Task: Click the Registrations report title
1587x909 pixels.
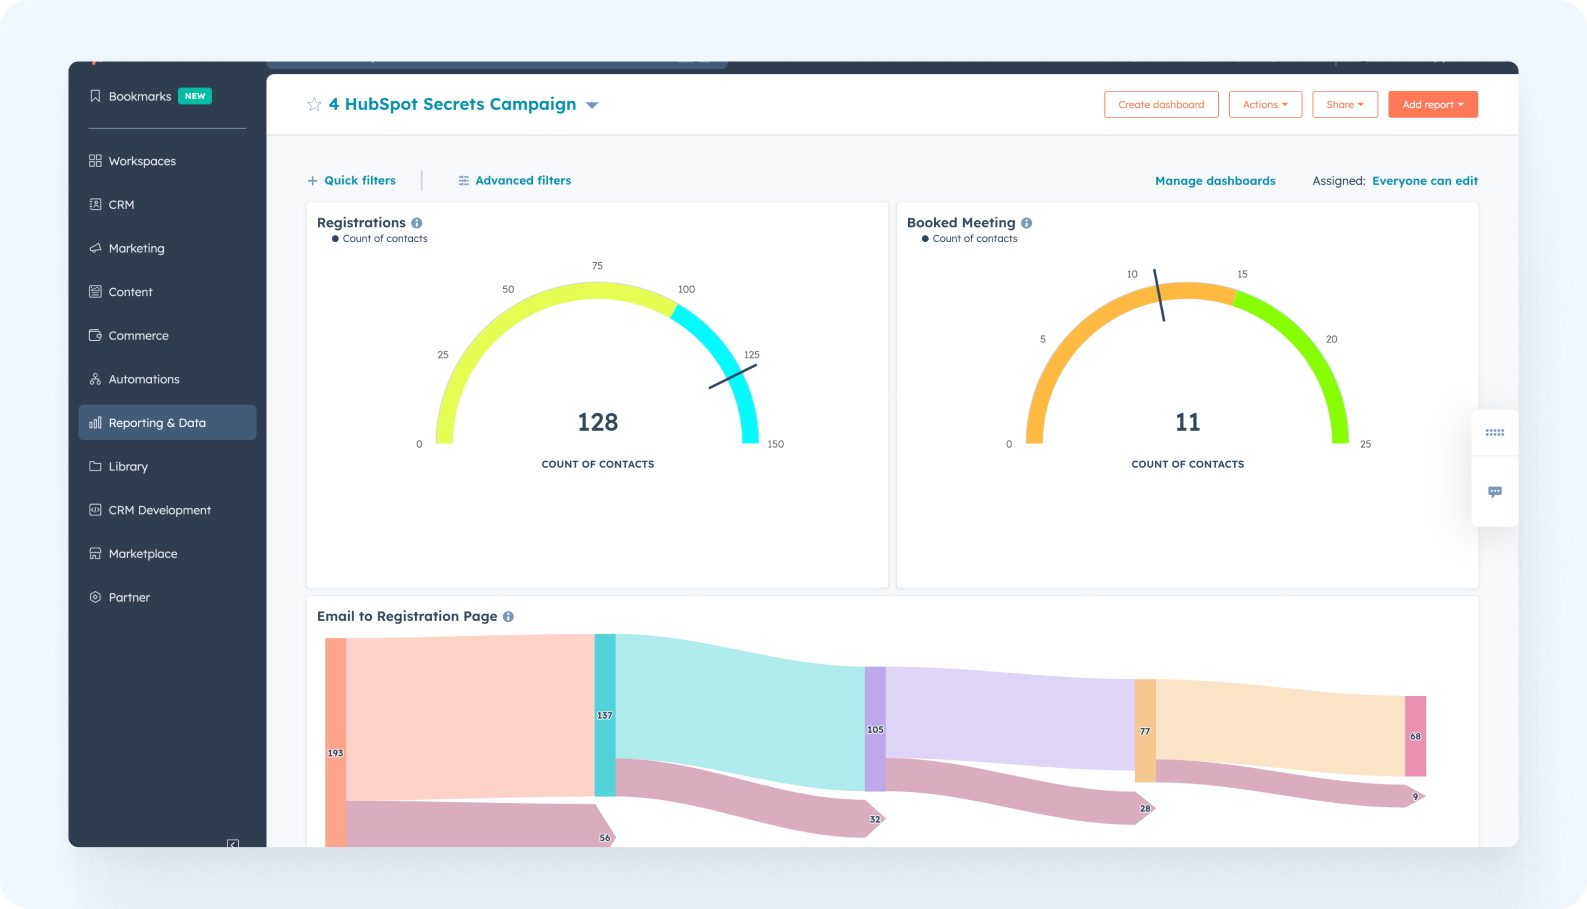Action: click(x=361, y=223)
